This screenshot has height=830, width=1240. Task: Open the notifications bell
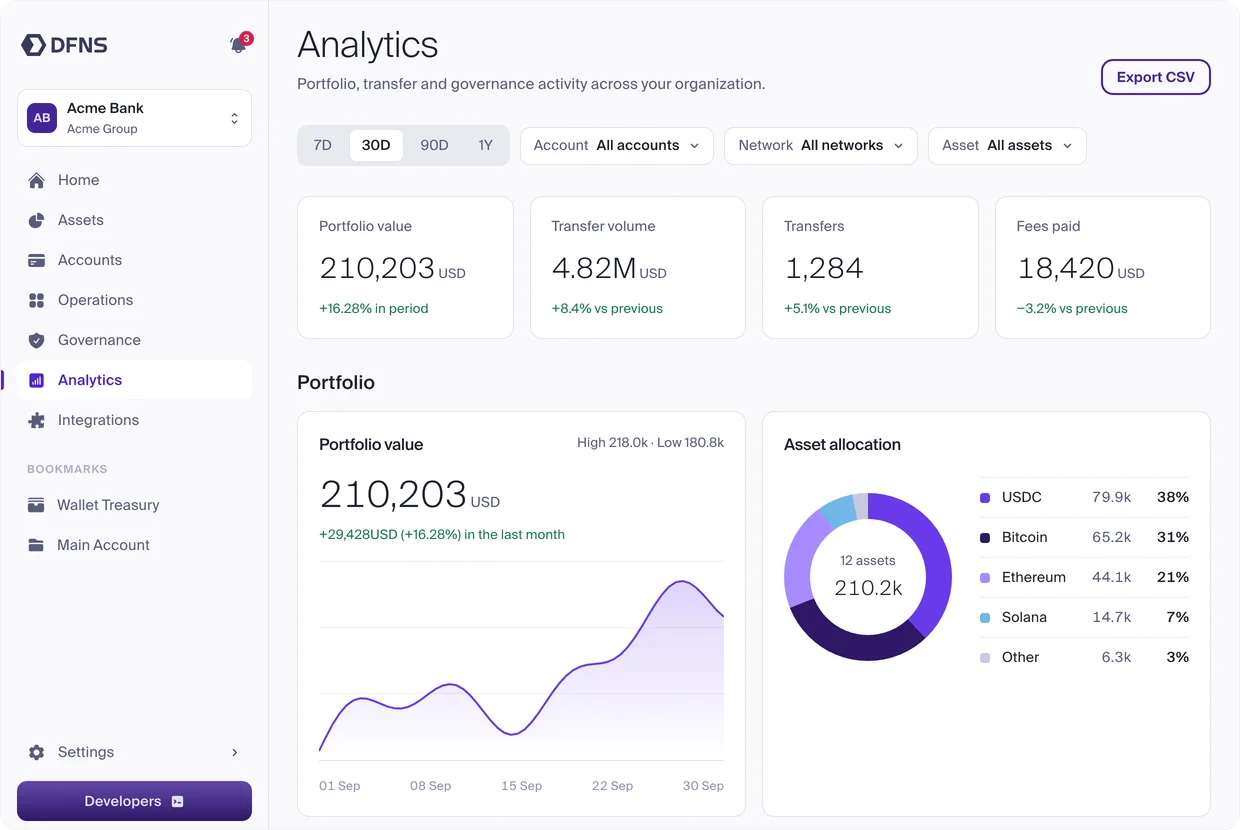(x=238, y=46)
